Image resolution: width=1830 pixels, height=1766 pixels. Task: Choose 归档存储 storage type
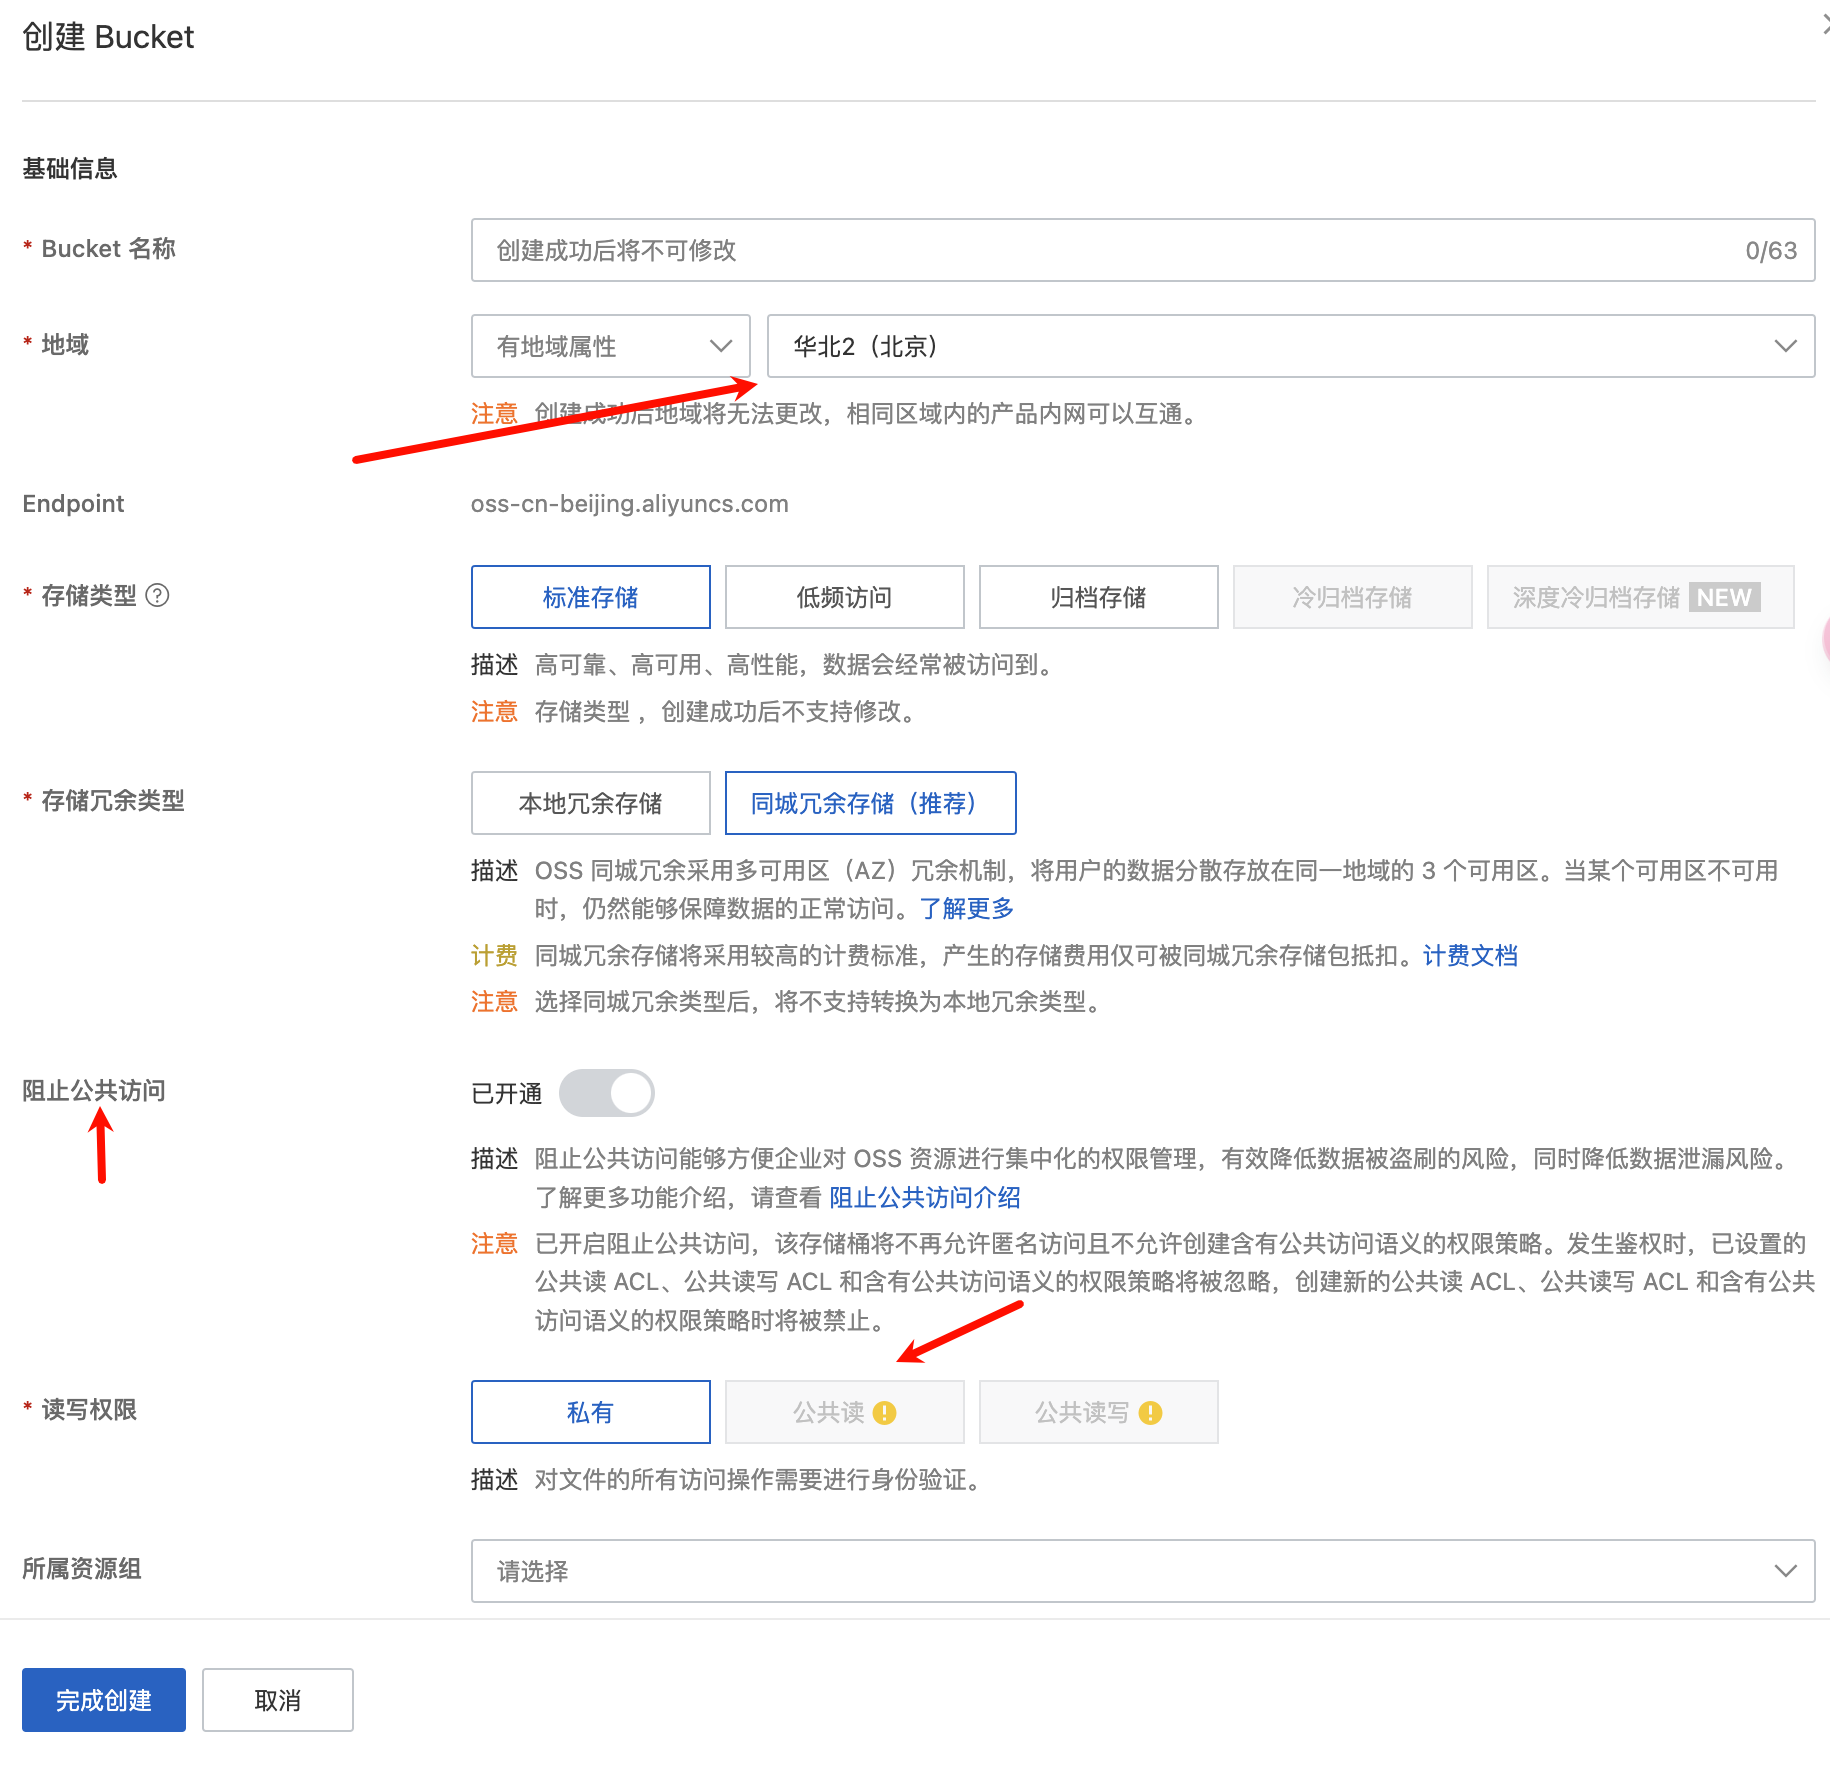(1098, 597)
